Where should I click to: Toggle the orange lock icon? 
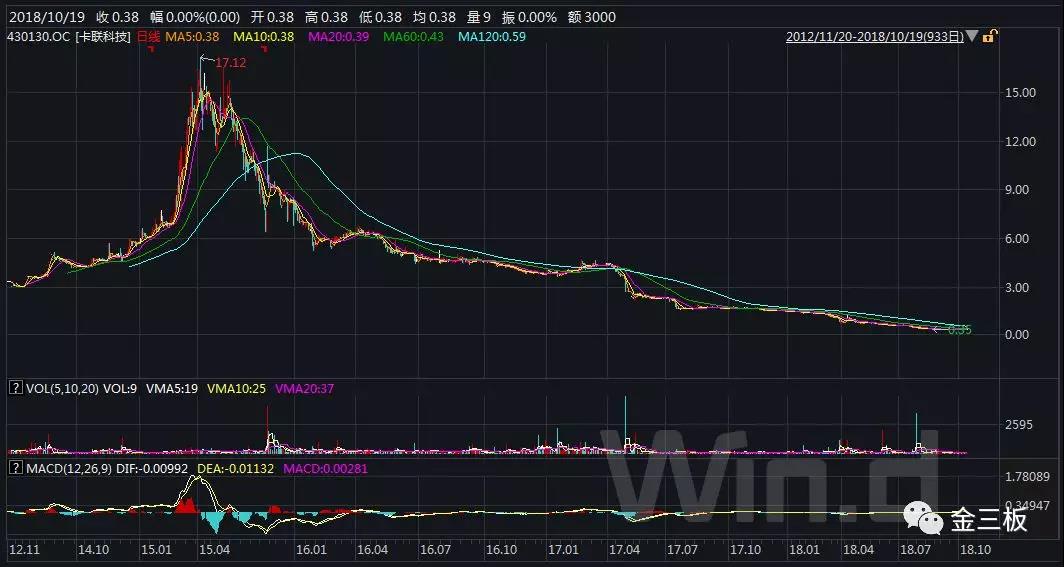[x=988, y=37]
